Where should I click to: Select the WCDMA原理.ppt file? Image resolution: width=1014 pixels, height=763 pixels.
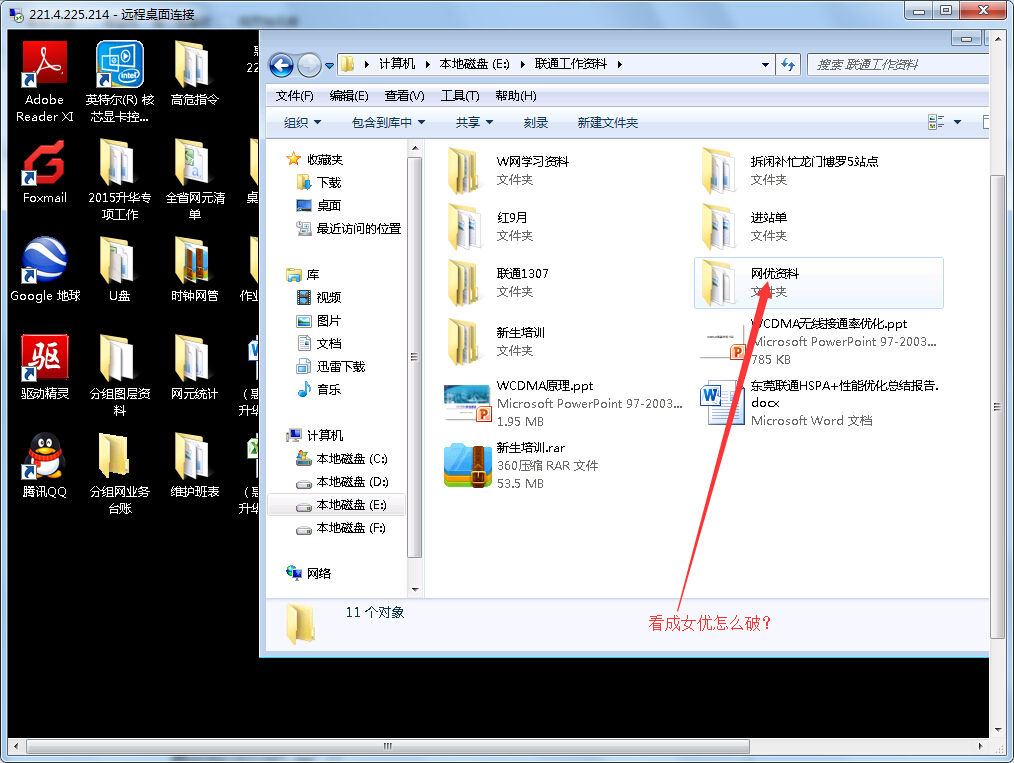(563, 403)
